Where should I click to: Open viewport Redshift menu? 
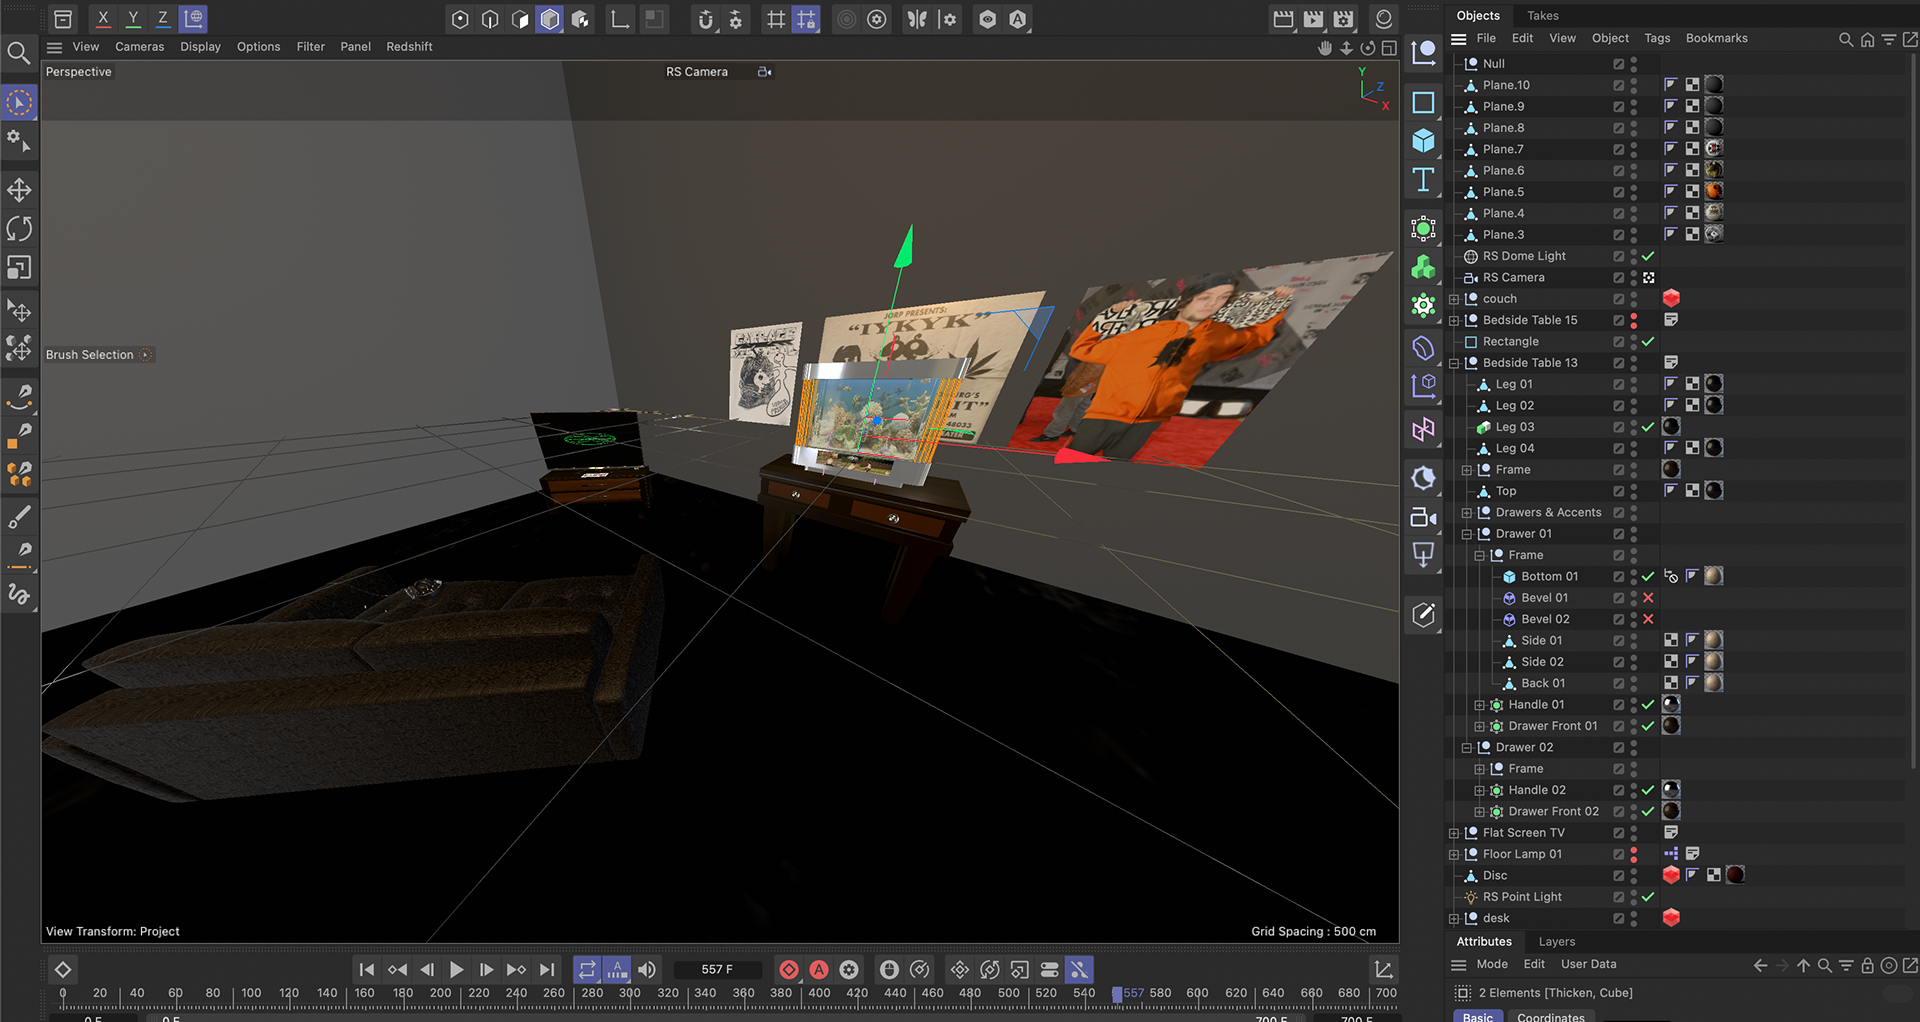tap(409, 47)
